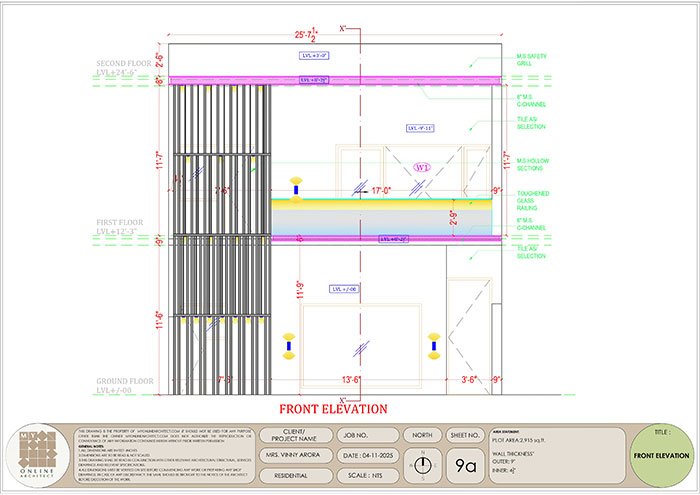
Task: Select the ground floor right wall lamp
Action: click(434, 346)
